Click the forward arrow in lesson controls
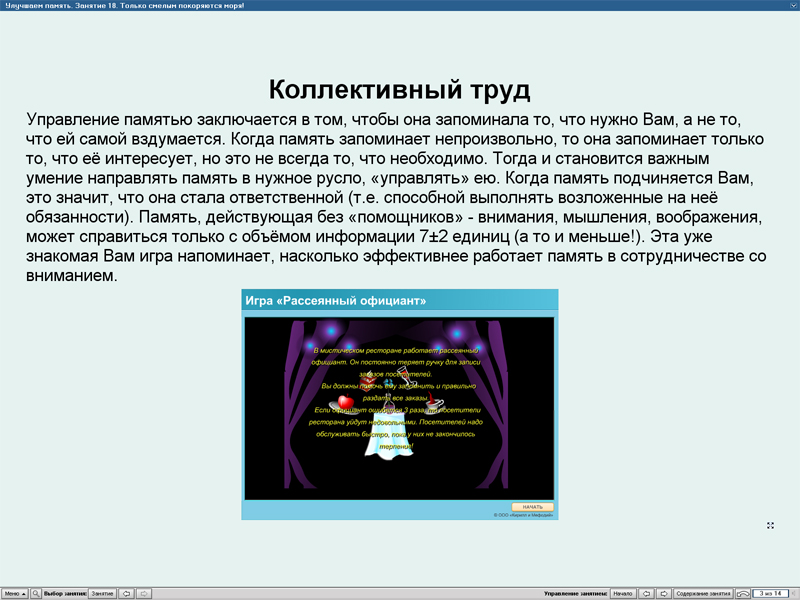The image size is (800, 600). tap(664, 592)
